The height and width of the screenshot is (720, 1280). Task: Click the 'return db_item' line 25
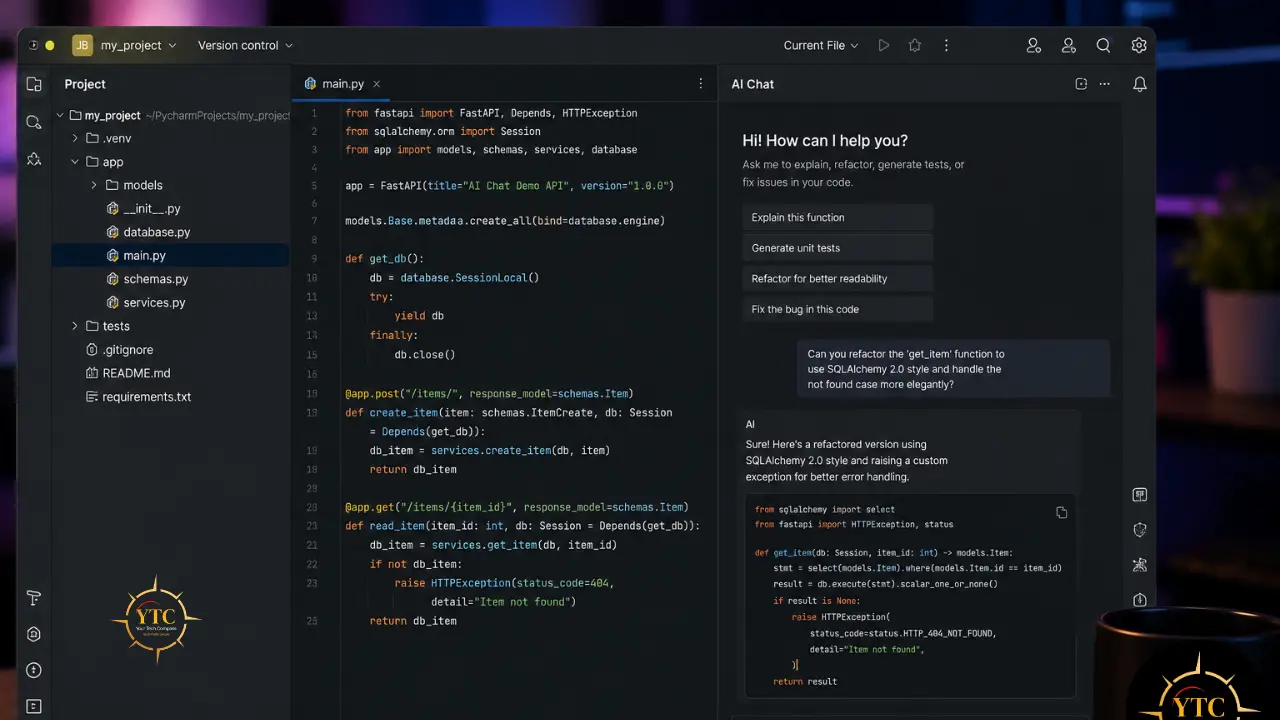point(413,621)
